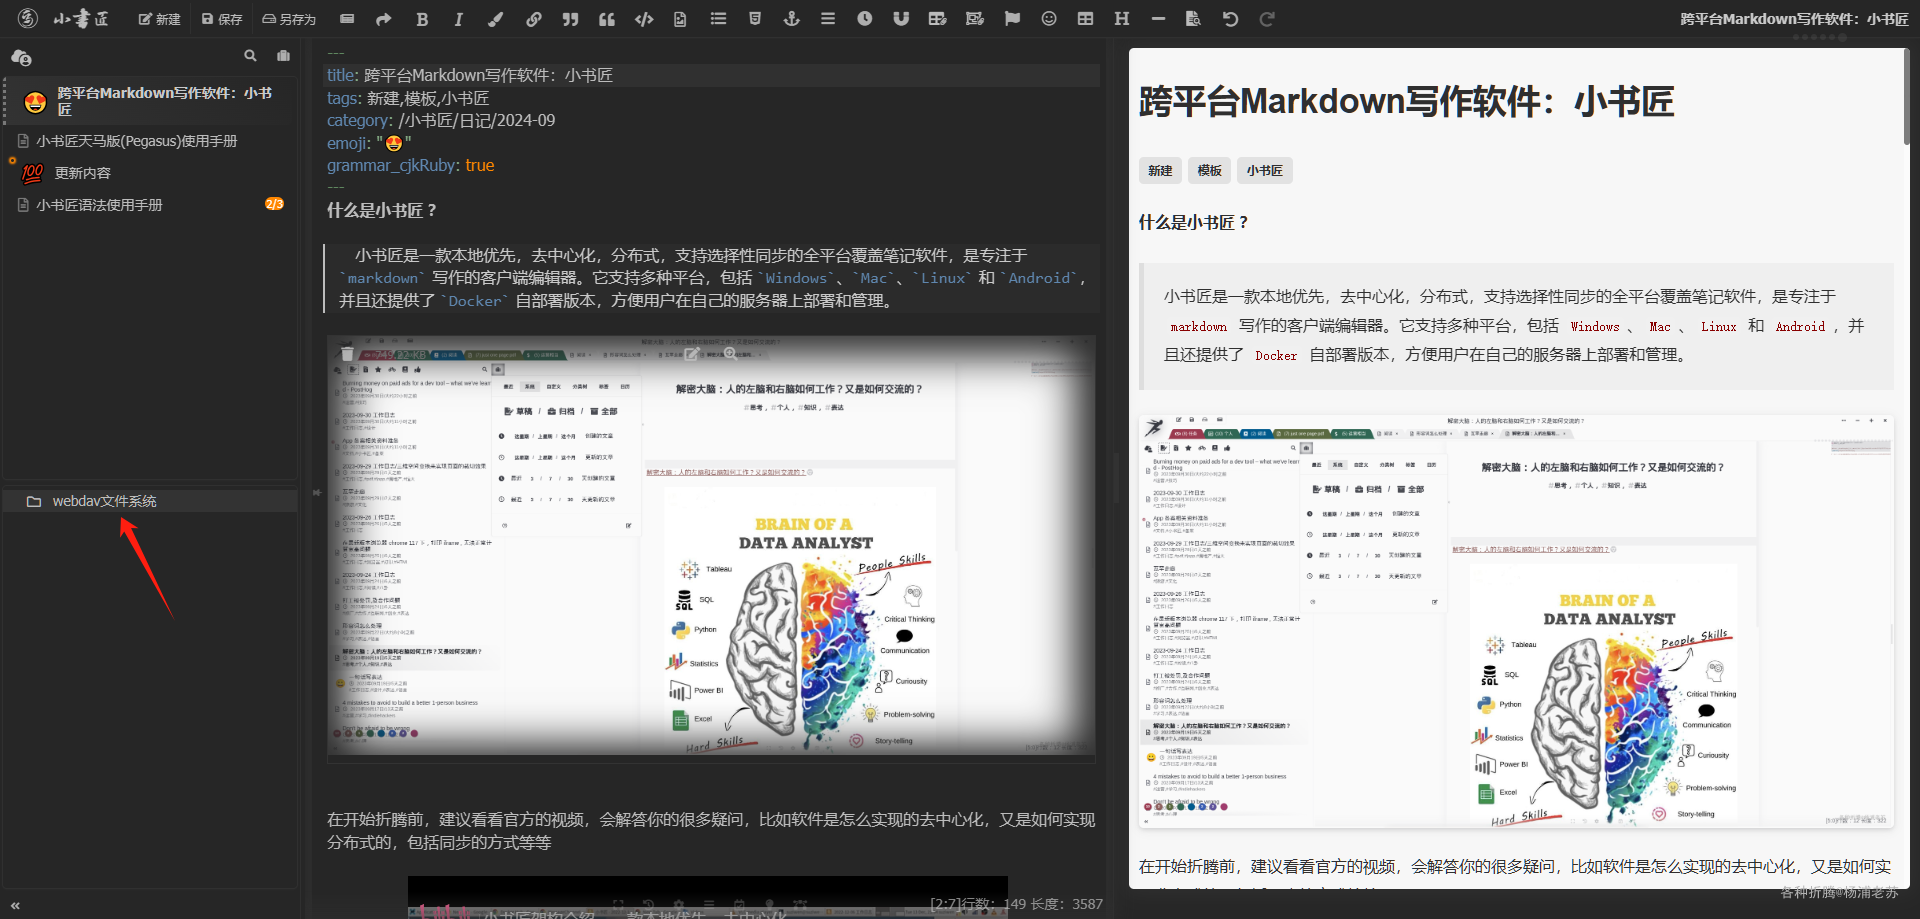Click the 小书匠 tag in preview
Screen dimensions: 1920x919
tap(1265, 171)
